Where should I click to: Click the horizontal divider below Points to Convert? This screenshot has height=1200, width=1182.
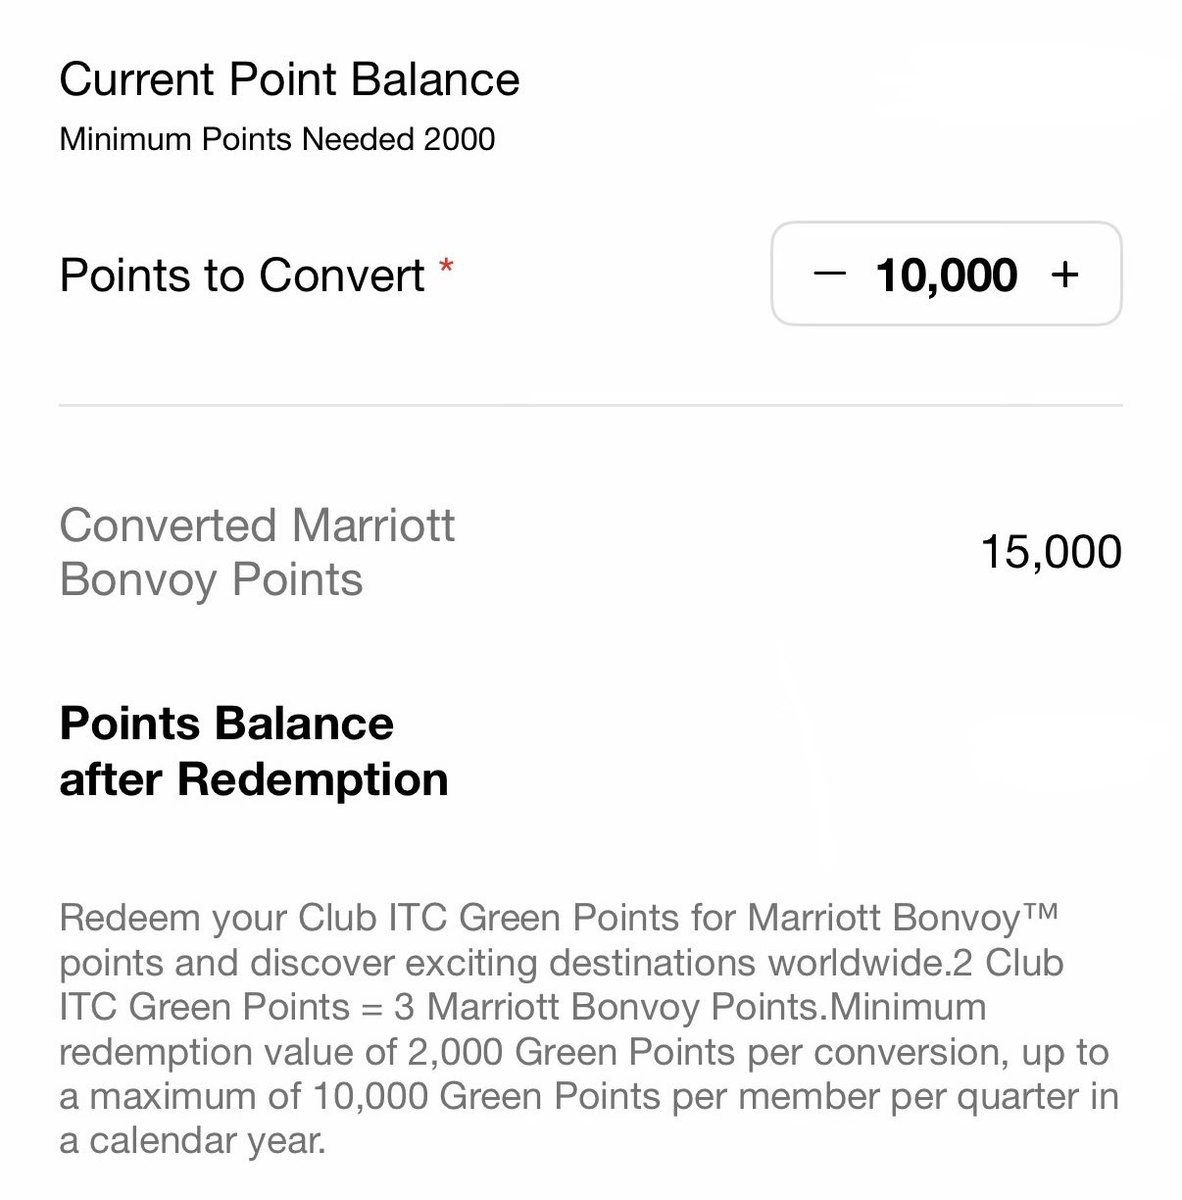(590, 405)
